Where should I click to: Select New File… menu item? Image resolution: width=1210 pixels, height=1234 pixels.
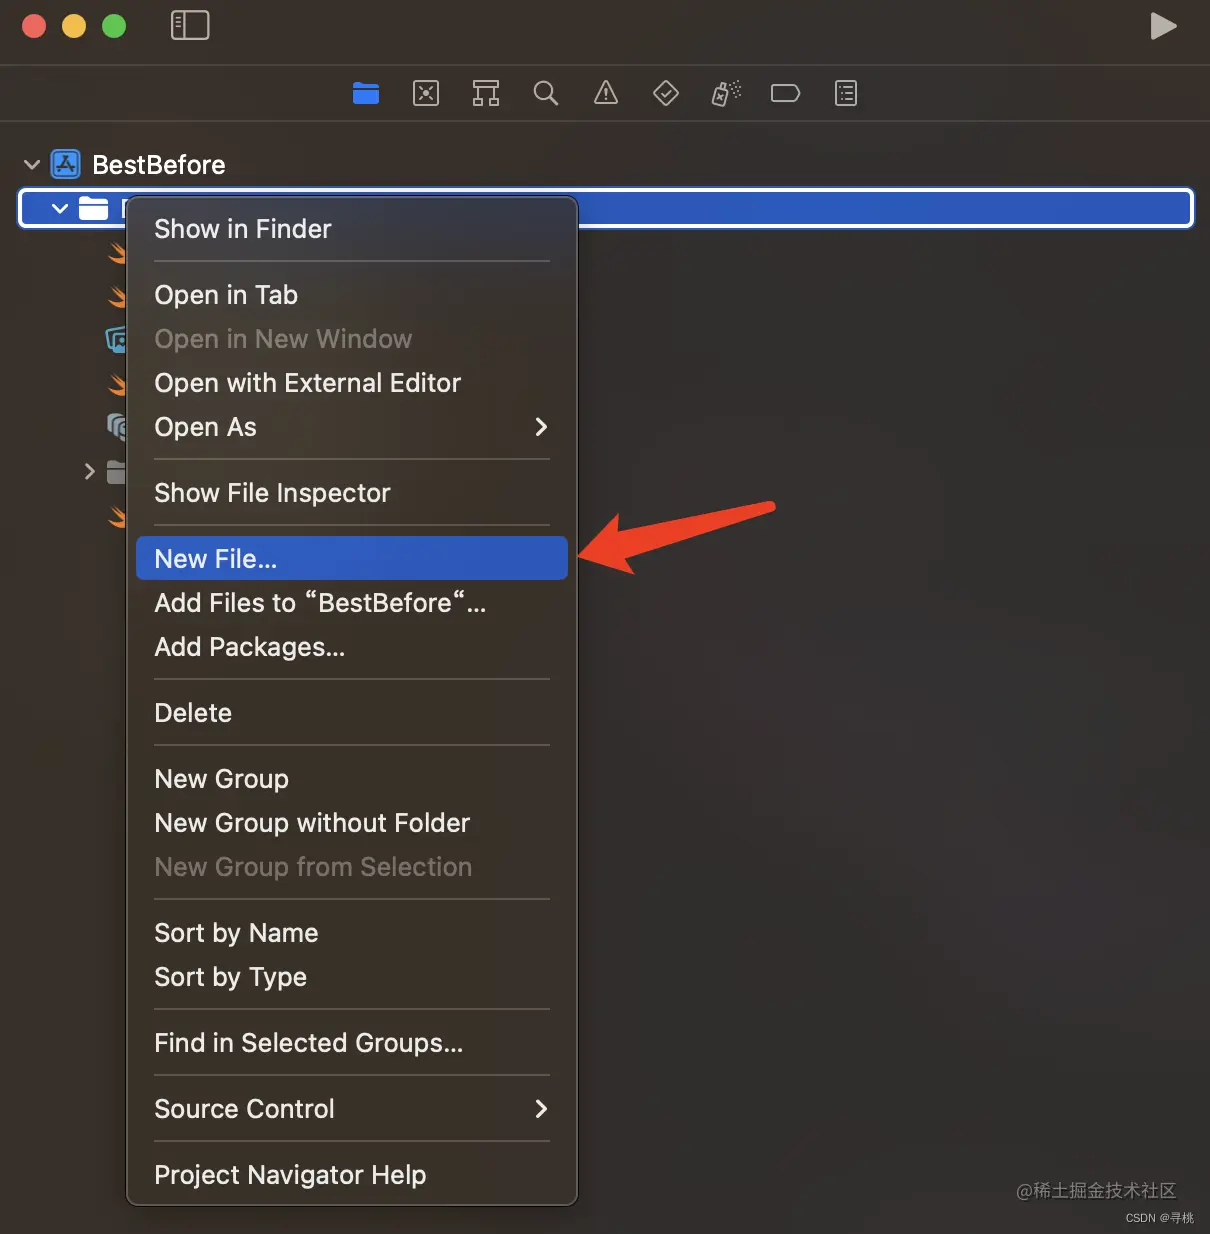(352, 558)
